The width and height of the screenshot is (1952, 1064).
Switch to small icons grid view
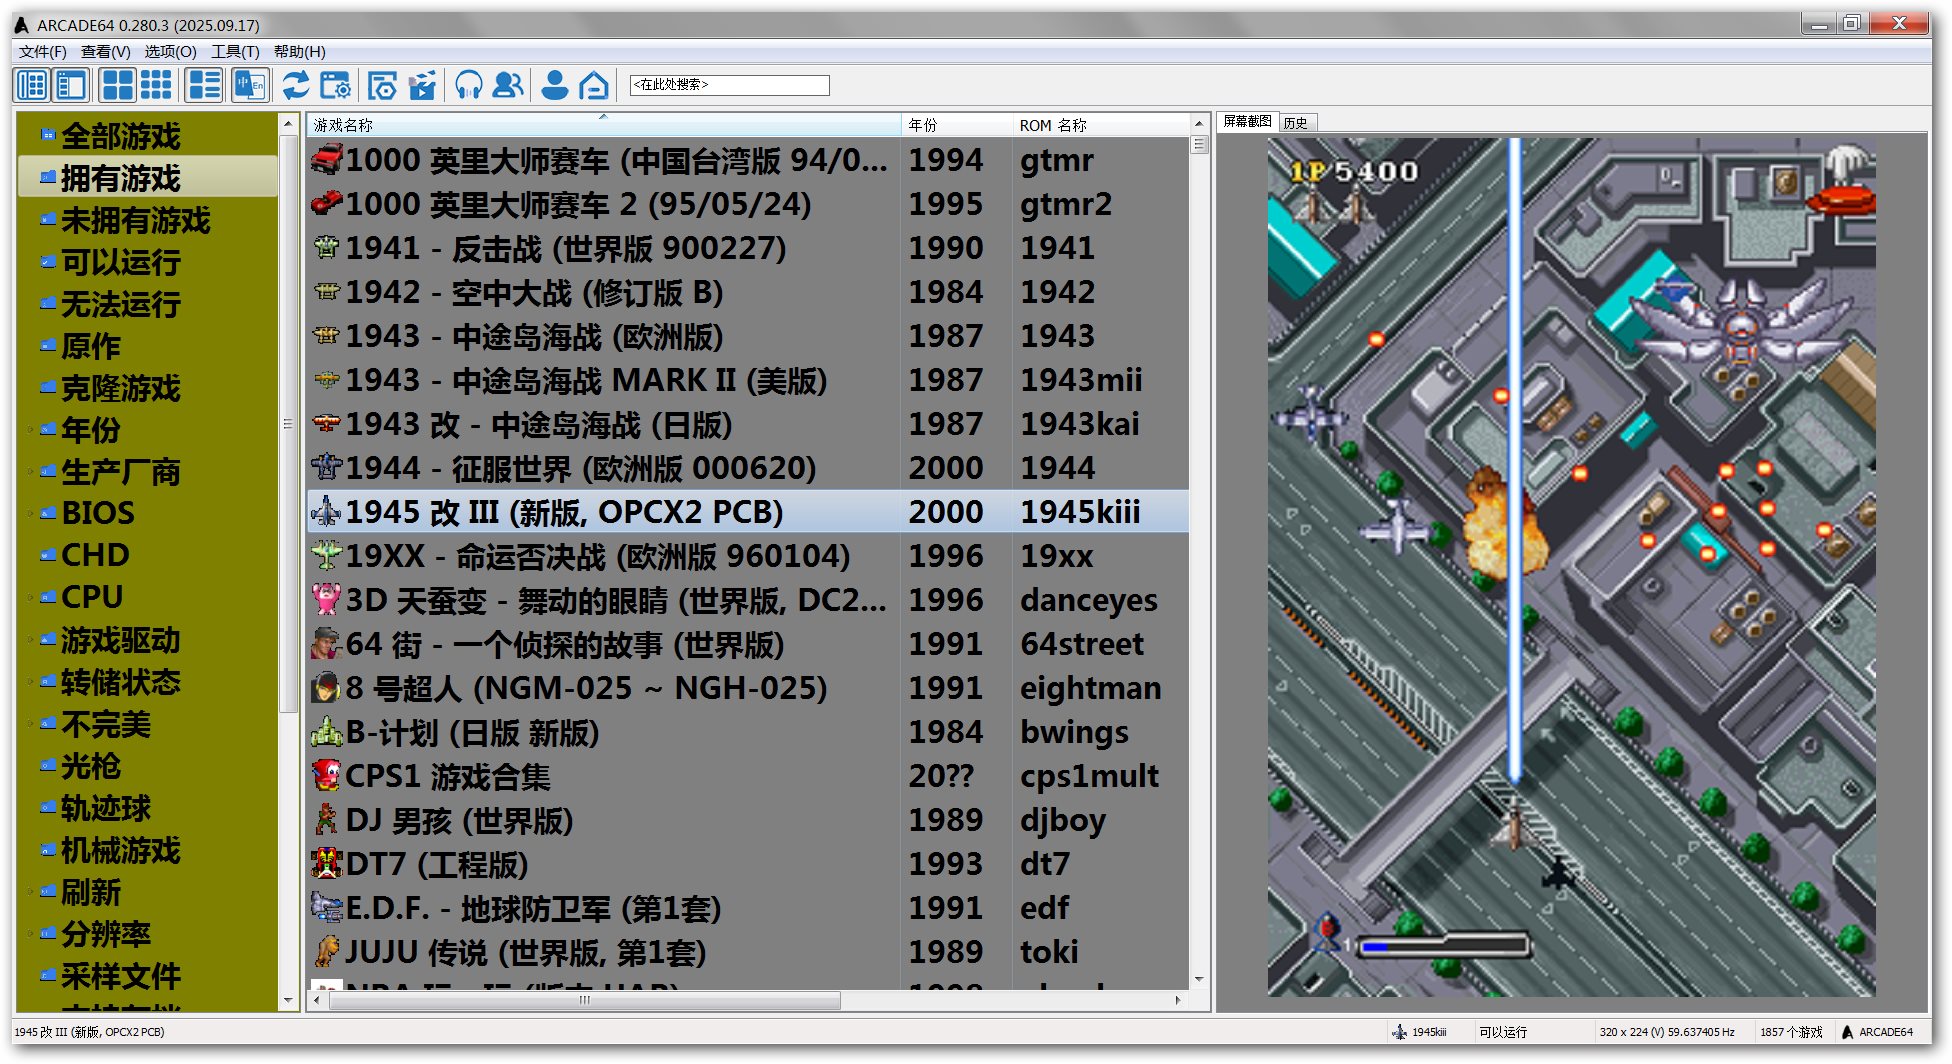(156, 86)
